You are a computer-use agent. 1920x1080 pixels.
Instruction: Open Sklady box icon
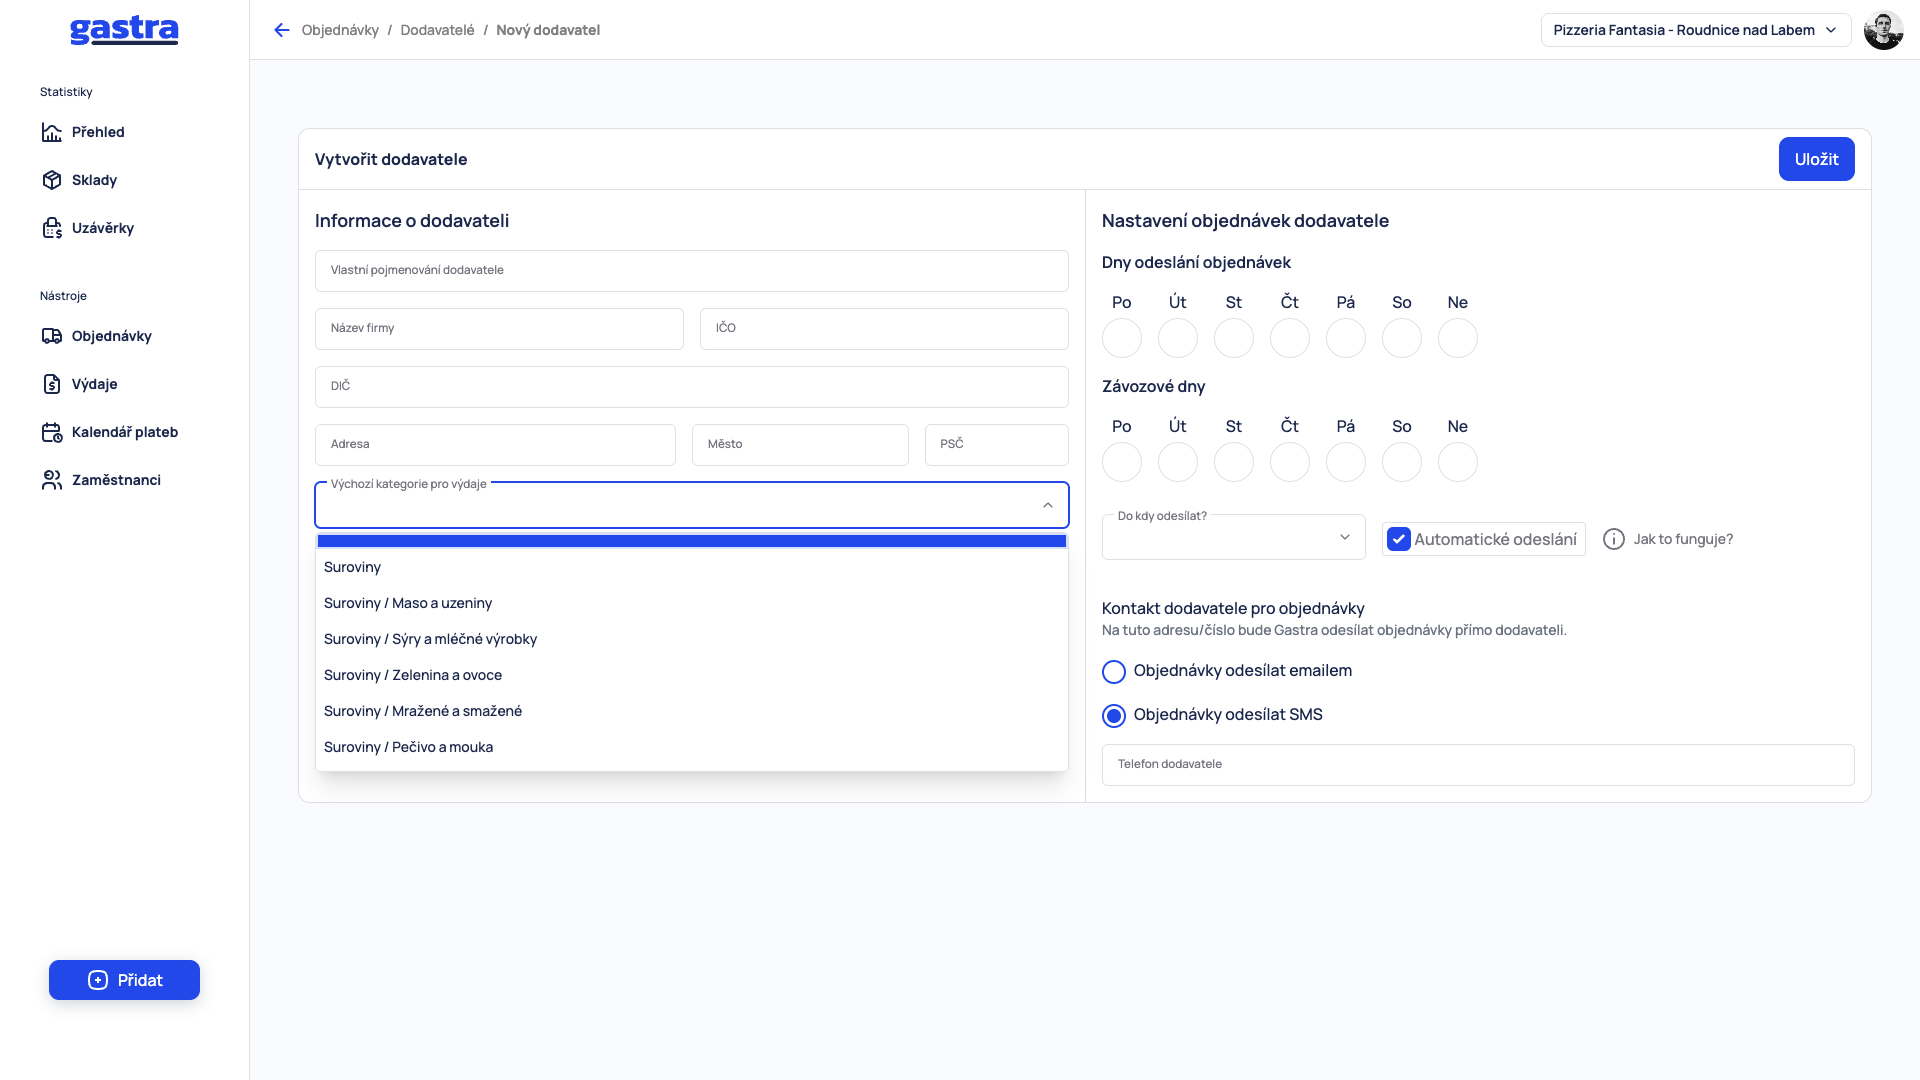52,180
